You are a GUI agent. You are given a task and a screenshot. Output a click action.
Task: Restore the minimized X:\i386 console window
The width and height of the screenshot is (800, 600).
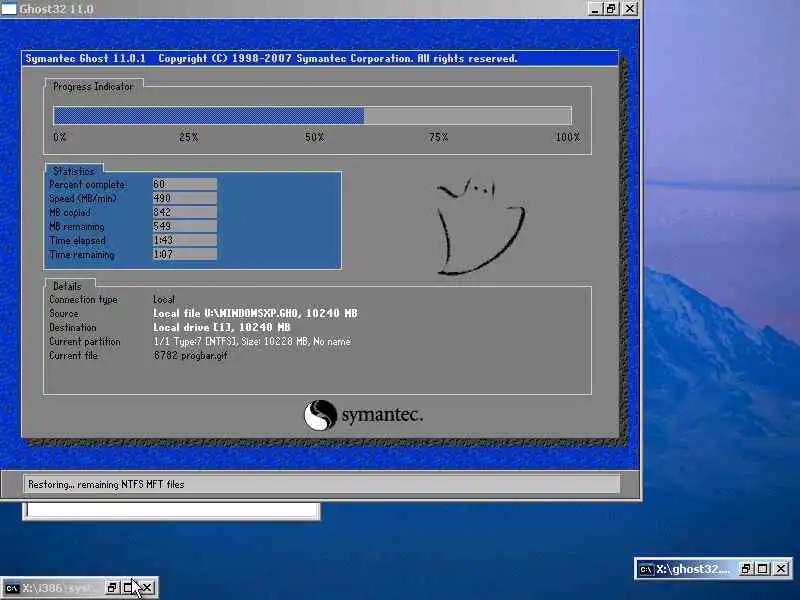coord(112,588)
